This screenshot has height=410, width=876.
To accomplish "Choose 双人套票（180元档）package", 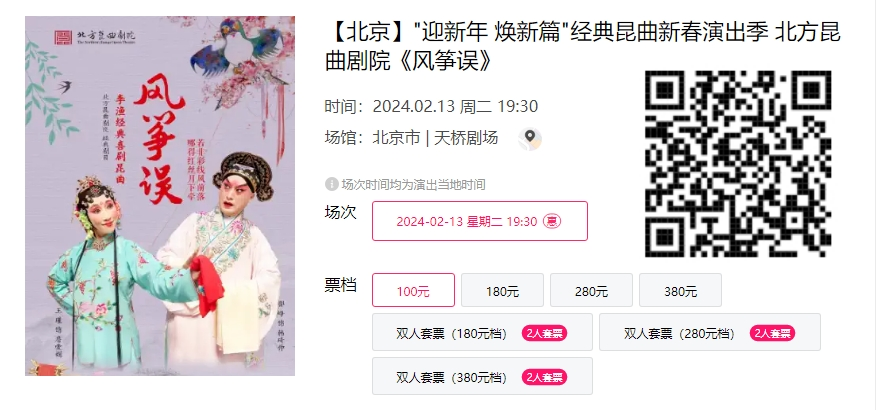I will click(482, 332).
